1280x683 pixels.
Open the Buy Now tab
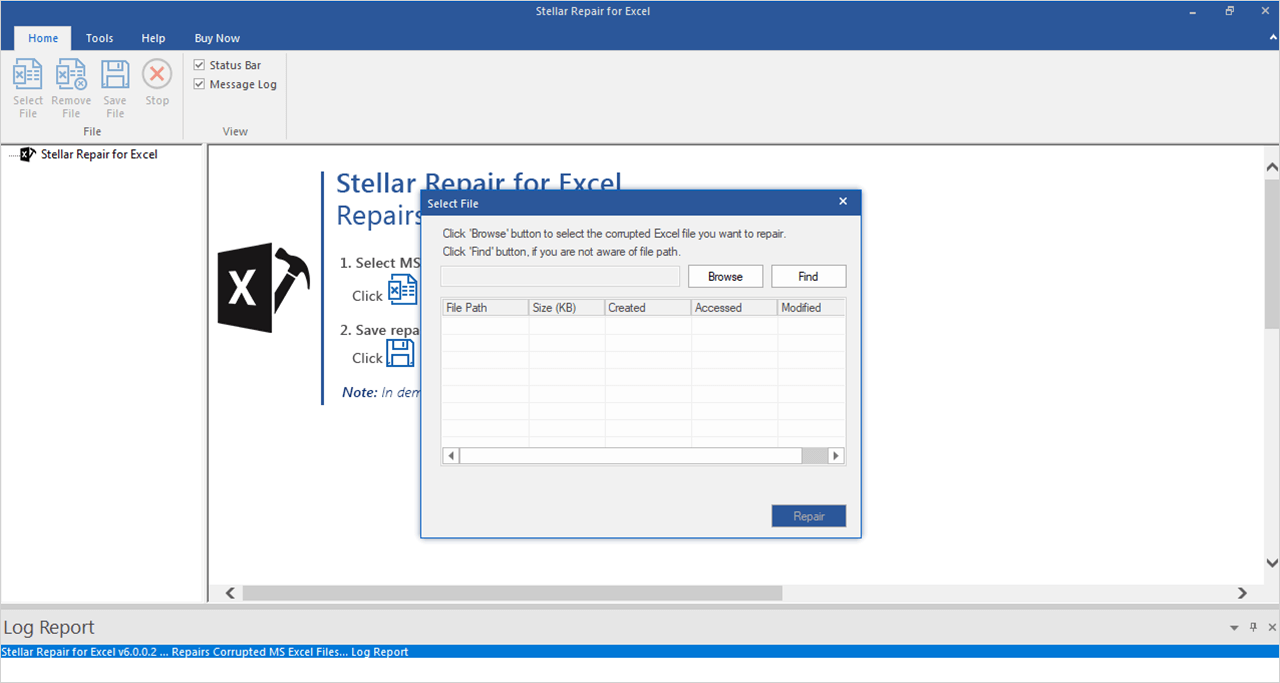tap(217, 38)
